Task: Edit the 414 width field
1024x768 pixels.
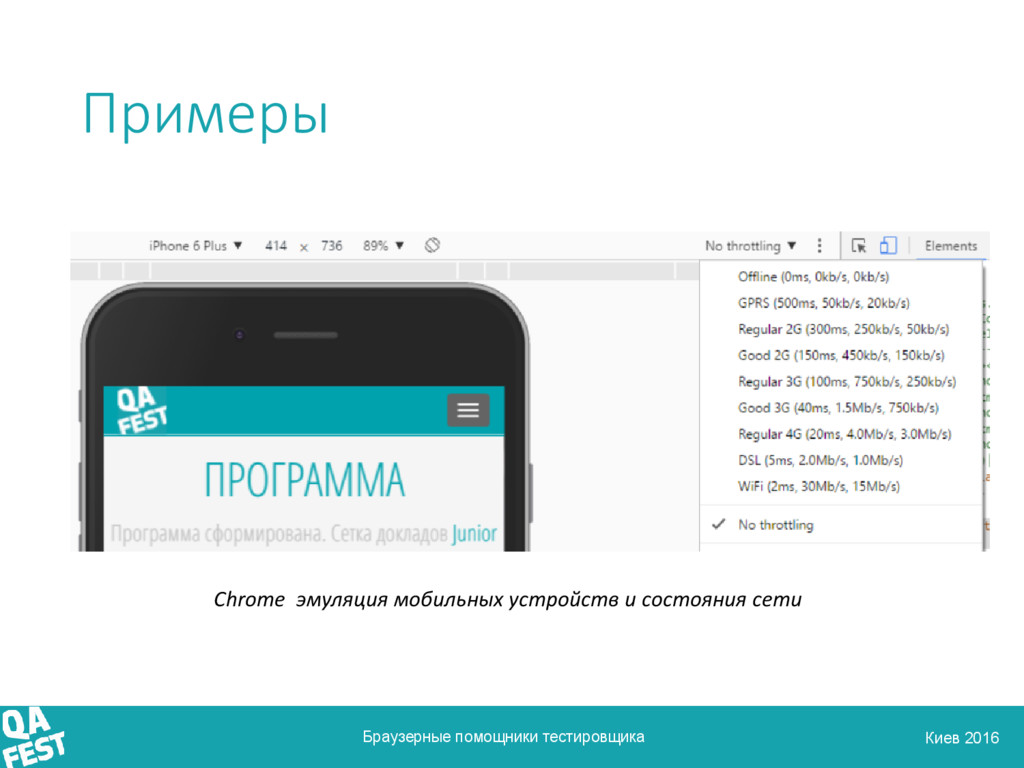Action: [x=276, y=246]
